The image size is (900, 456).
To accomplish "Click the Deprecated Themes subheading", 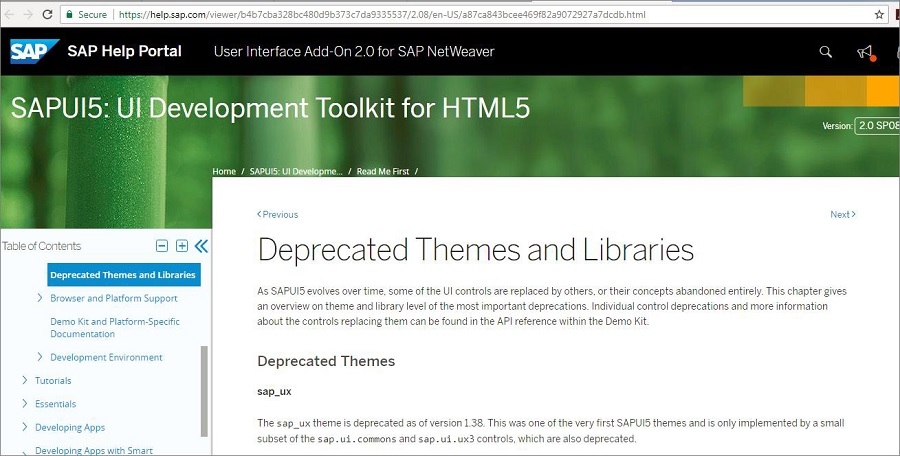I will [326, 361].
